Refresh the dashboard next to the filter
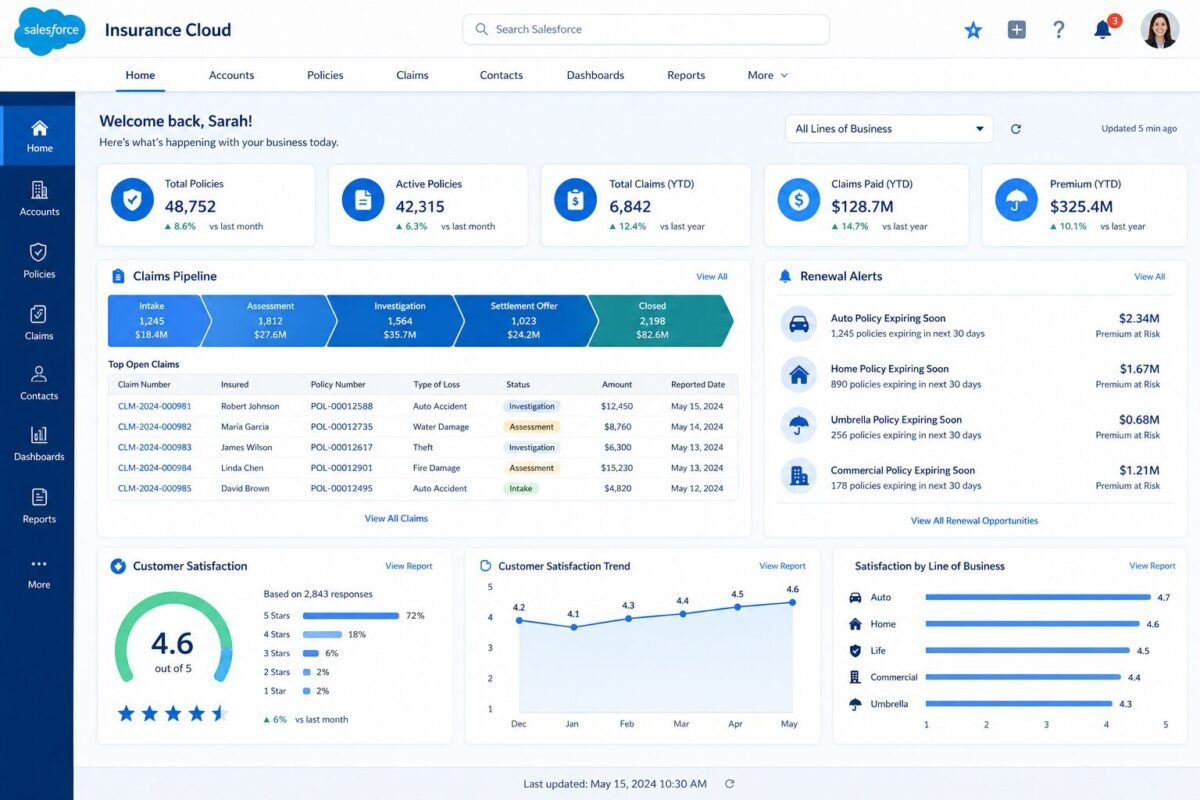 click(x=1016, y=129)
